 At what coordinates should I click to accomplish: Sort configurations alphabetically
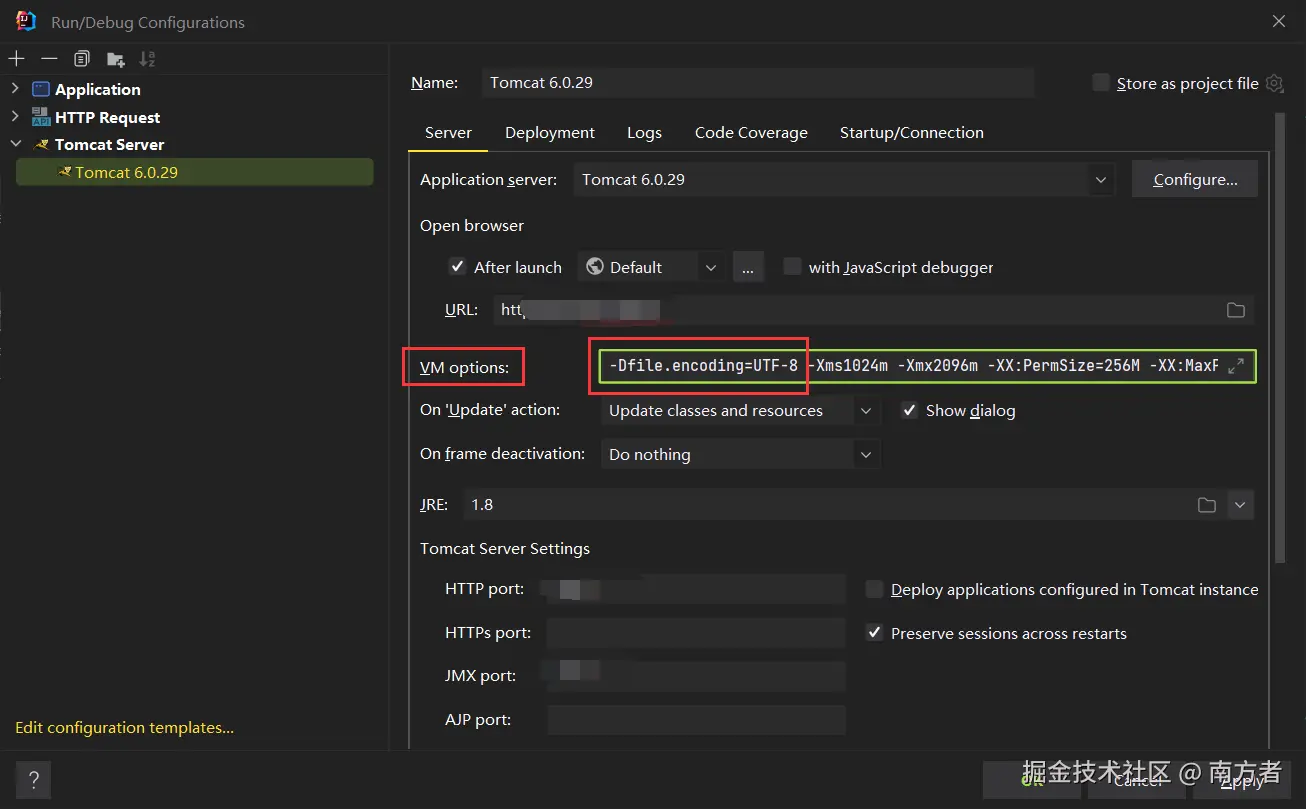click(x=147, y=59)
